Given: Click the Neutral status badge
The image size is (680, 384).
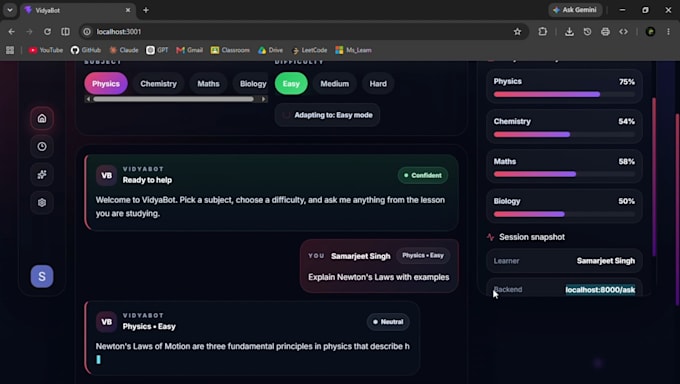Looking at the screenshot, I should pyautogui.click(x=388, y=322).
